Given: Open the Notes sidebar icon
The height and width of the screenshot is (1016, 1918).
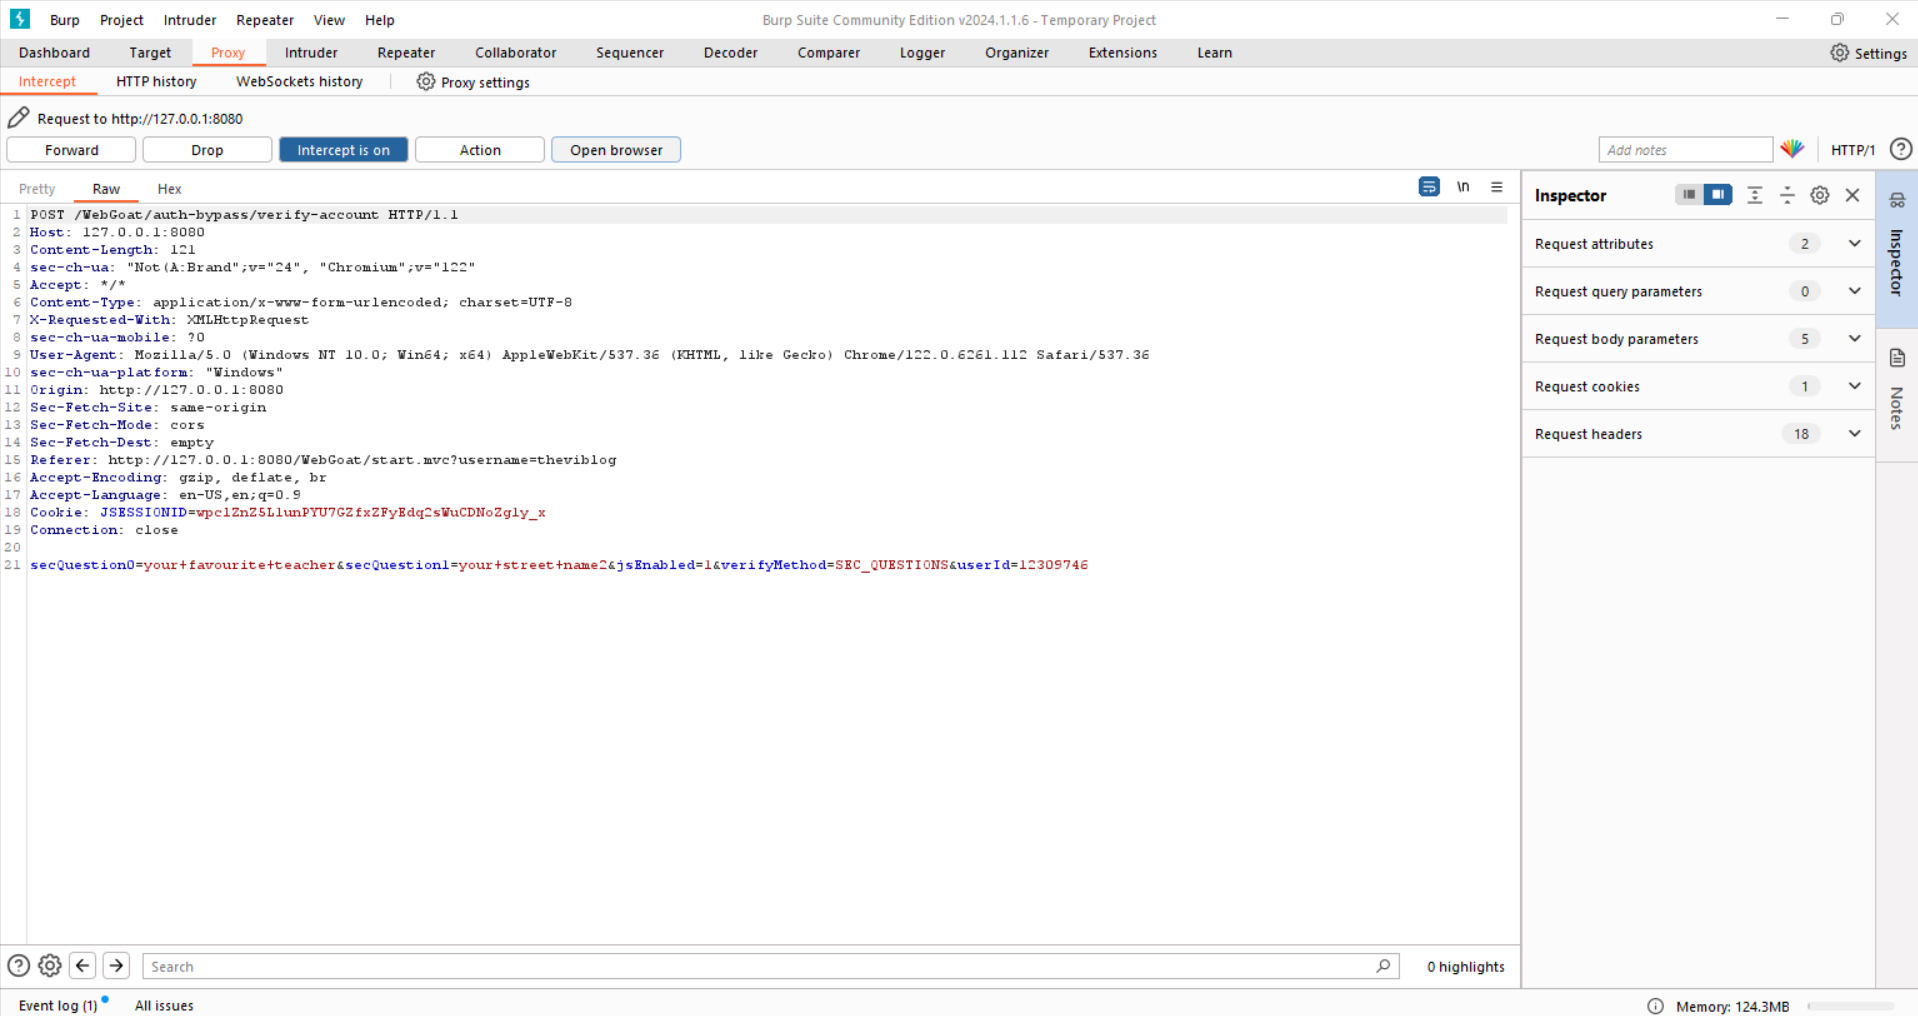Looking at the screenshot, I should [1897, 358].
